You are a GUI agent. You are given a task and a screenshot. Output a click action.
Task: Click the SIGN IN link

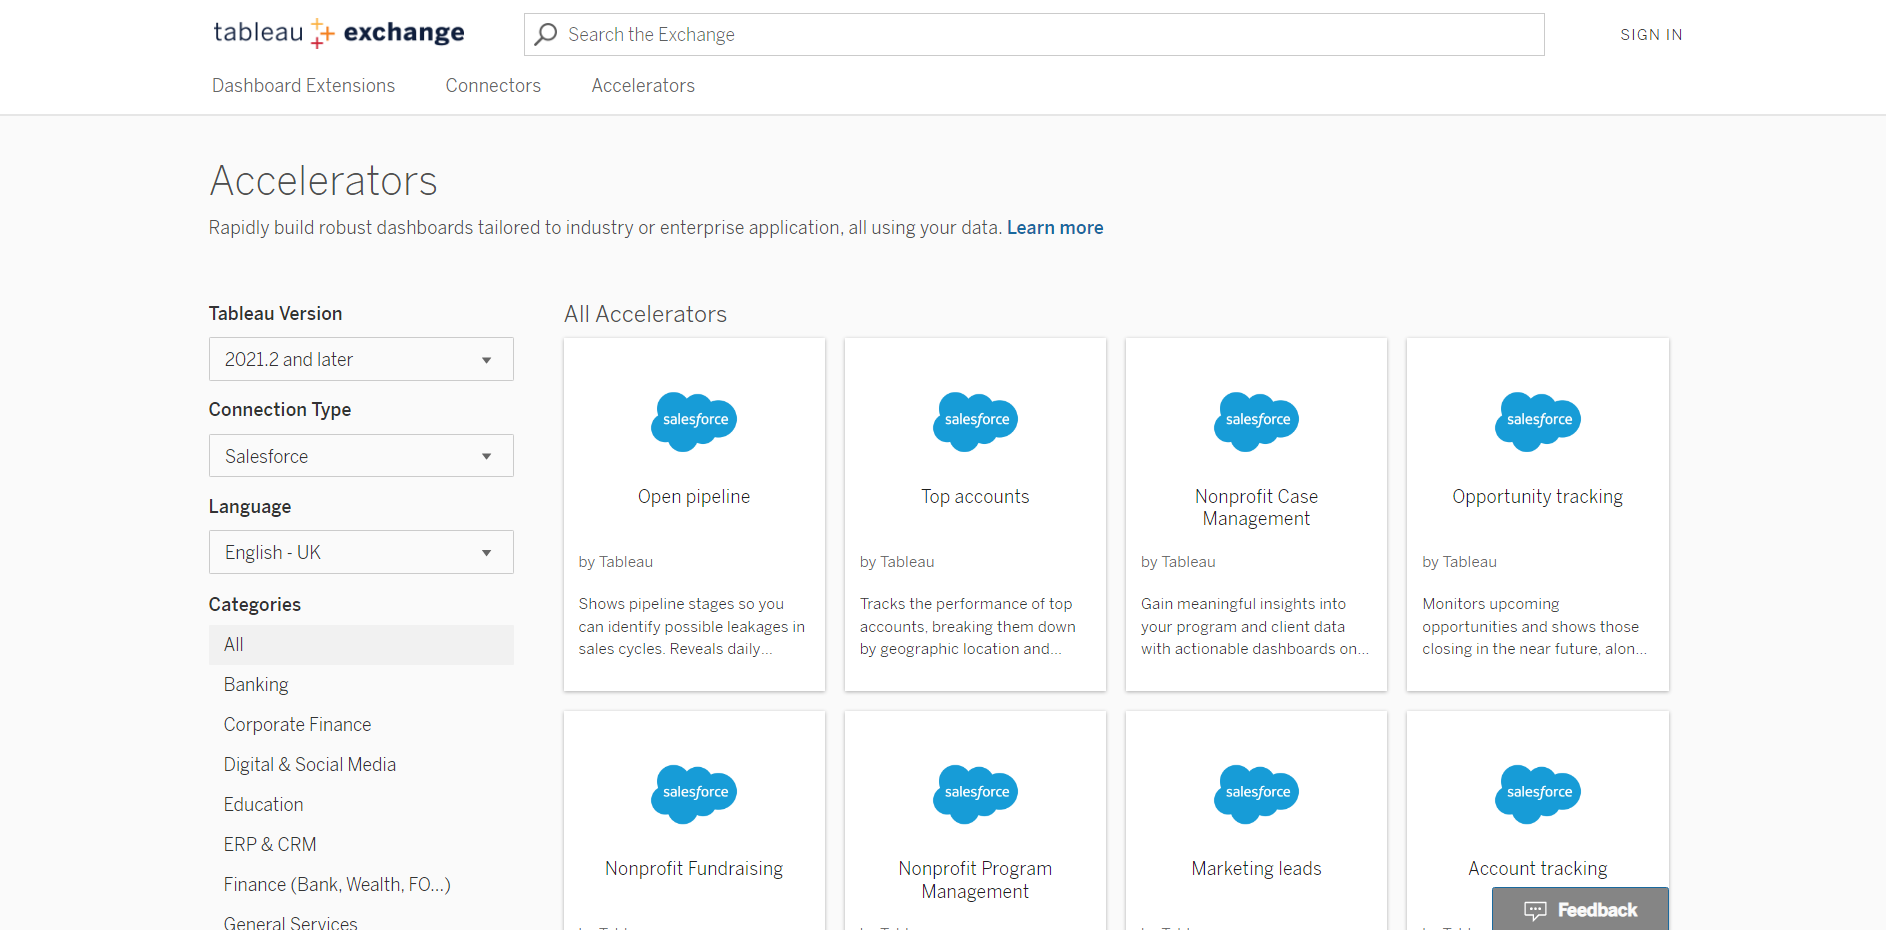pyautogui.click(x=1651, y=35)
